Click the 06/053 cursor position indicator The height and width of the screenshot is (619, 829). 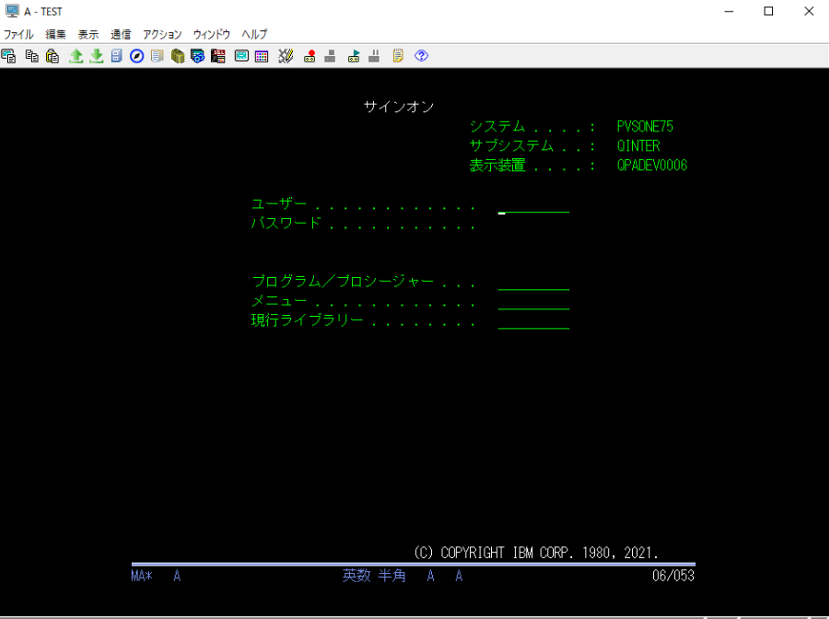point(673,576)
